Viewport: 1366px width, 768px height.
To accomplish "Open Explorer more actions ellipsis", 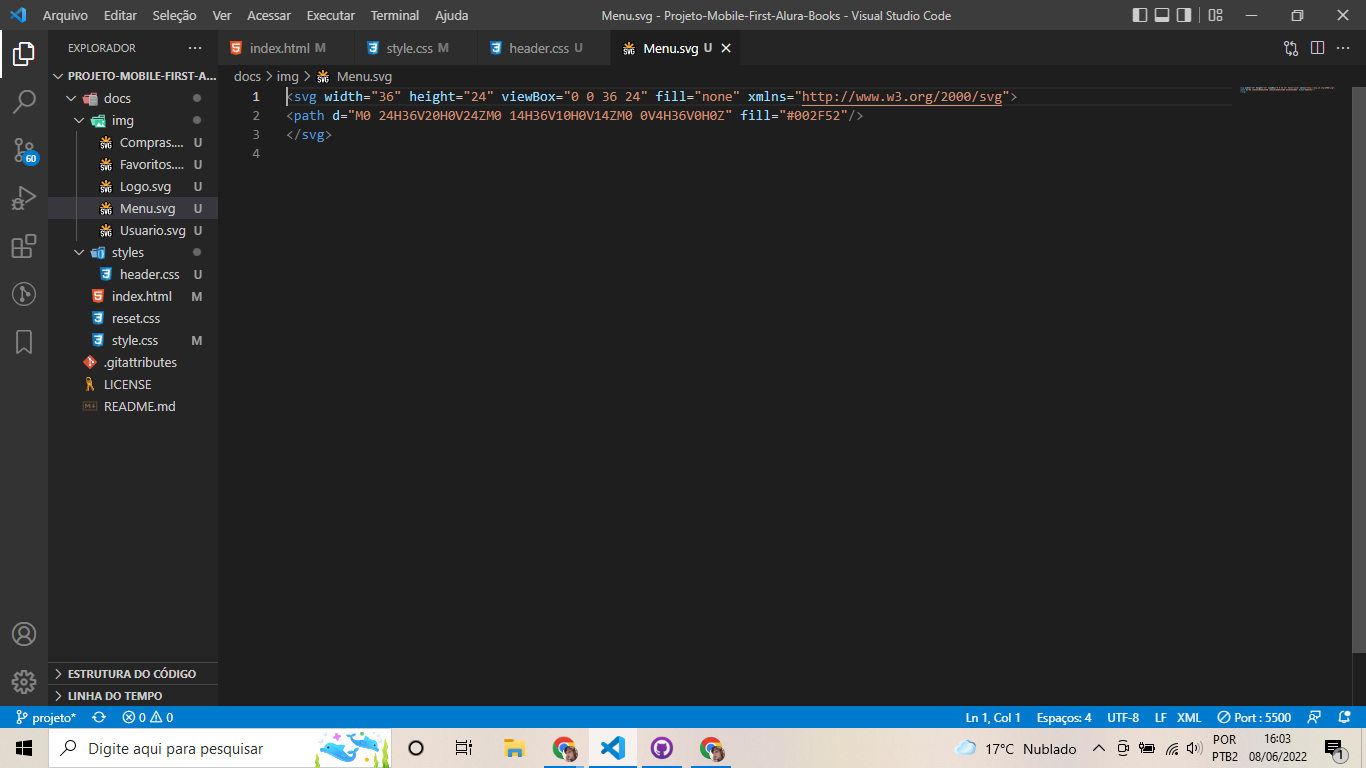I will (195, 48).
